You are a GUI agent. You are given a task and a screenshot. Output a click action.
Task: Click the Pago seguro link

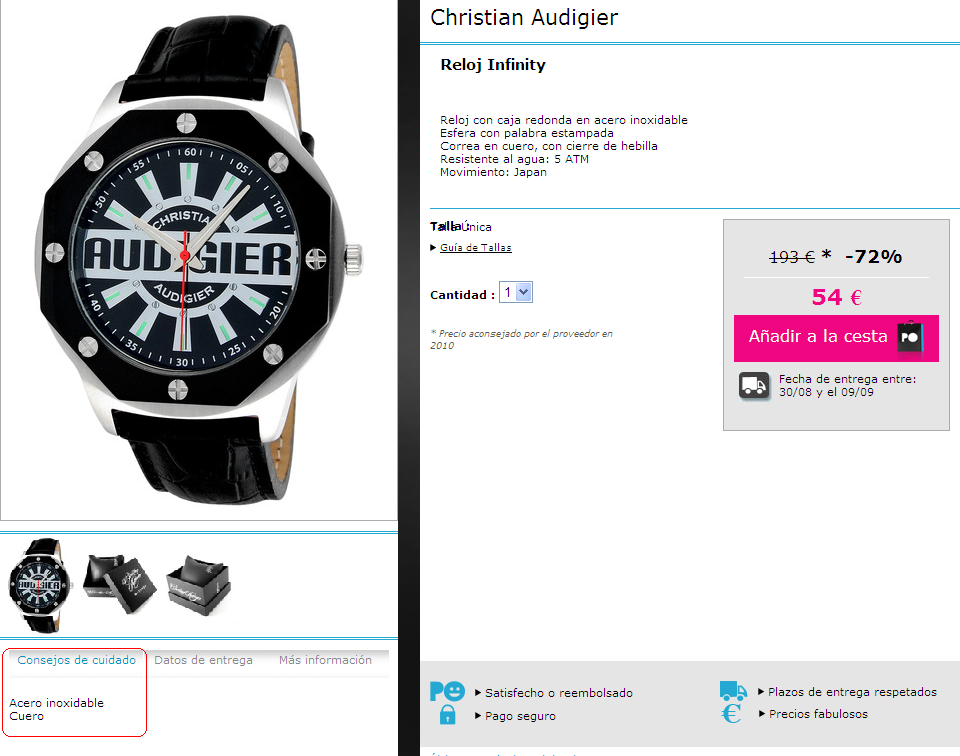click(x=520, y=716)
